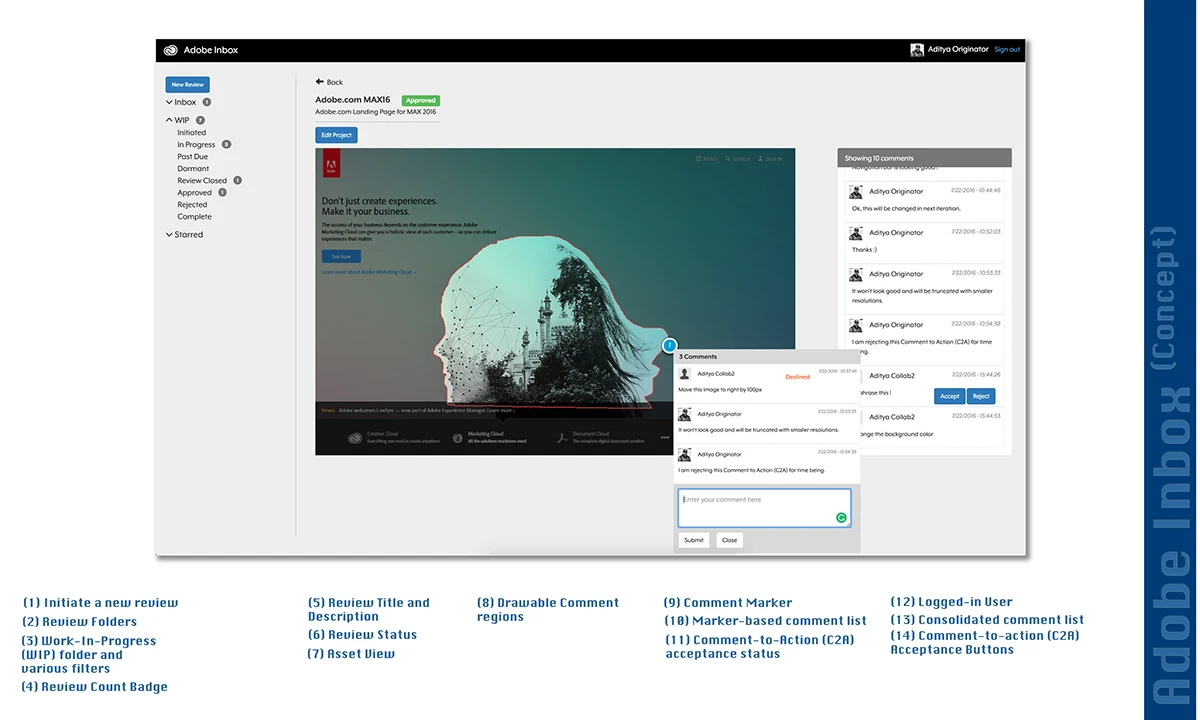Click the blue comment marker on the asset

(669, 346)
